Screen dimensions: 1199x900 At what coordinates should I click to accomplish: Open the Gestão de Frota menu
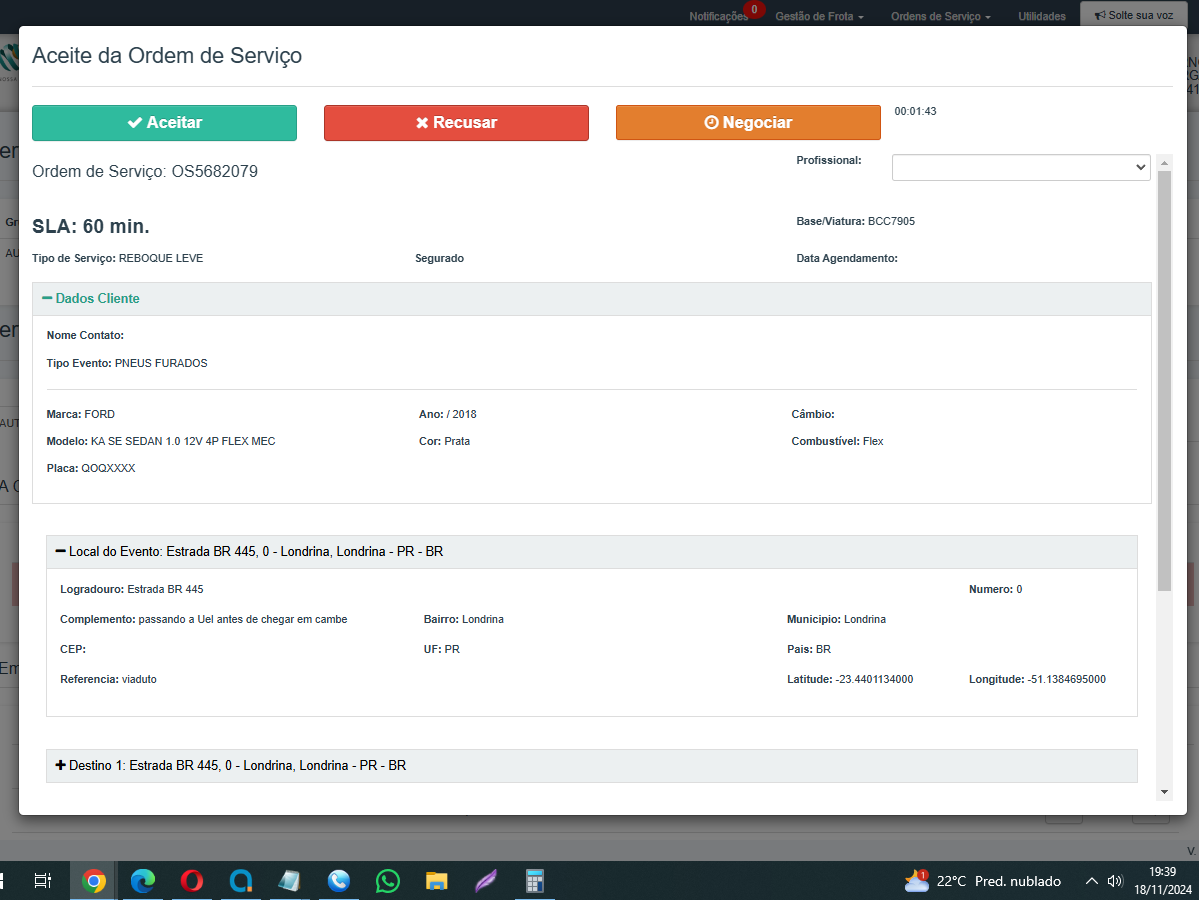click(819, 16)
